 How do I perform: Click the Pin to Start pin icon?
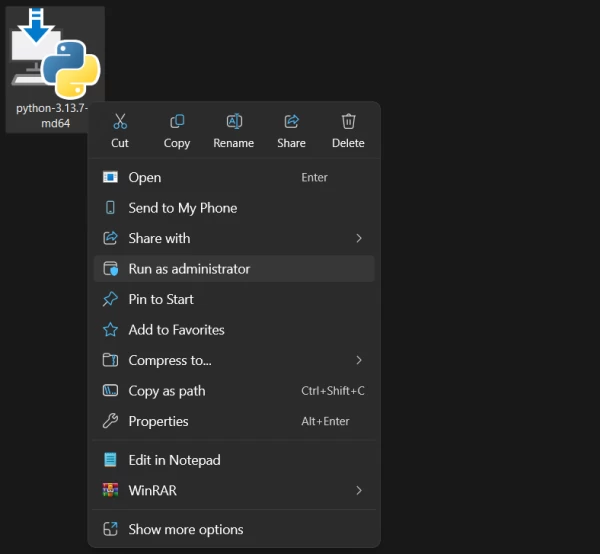pyautogui.click(x=110, y=299)
